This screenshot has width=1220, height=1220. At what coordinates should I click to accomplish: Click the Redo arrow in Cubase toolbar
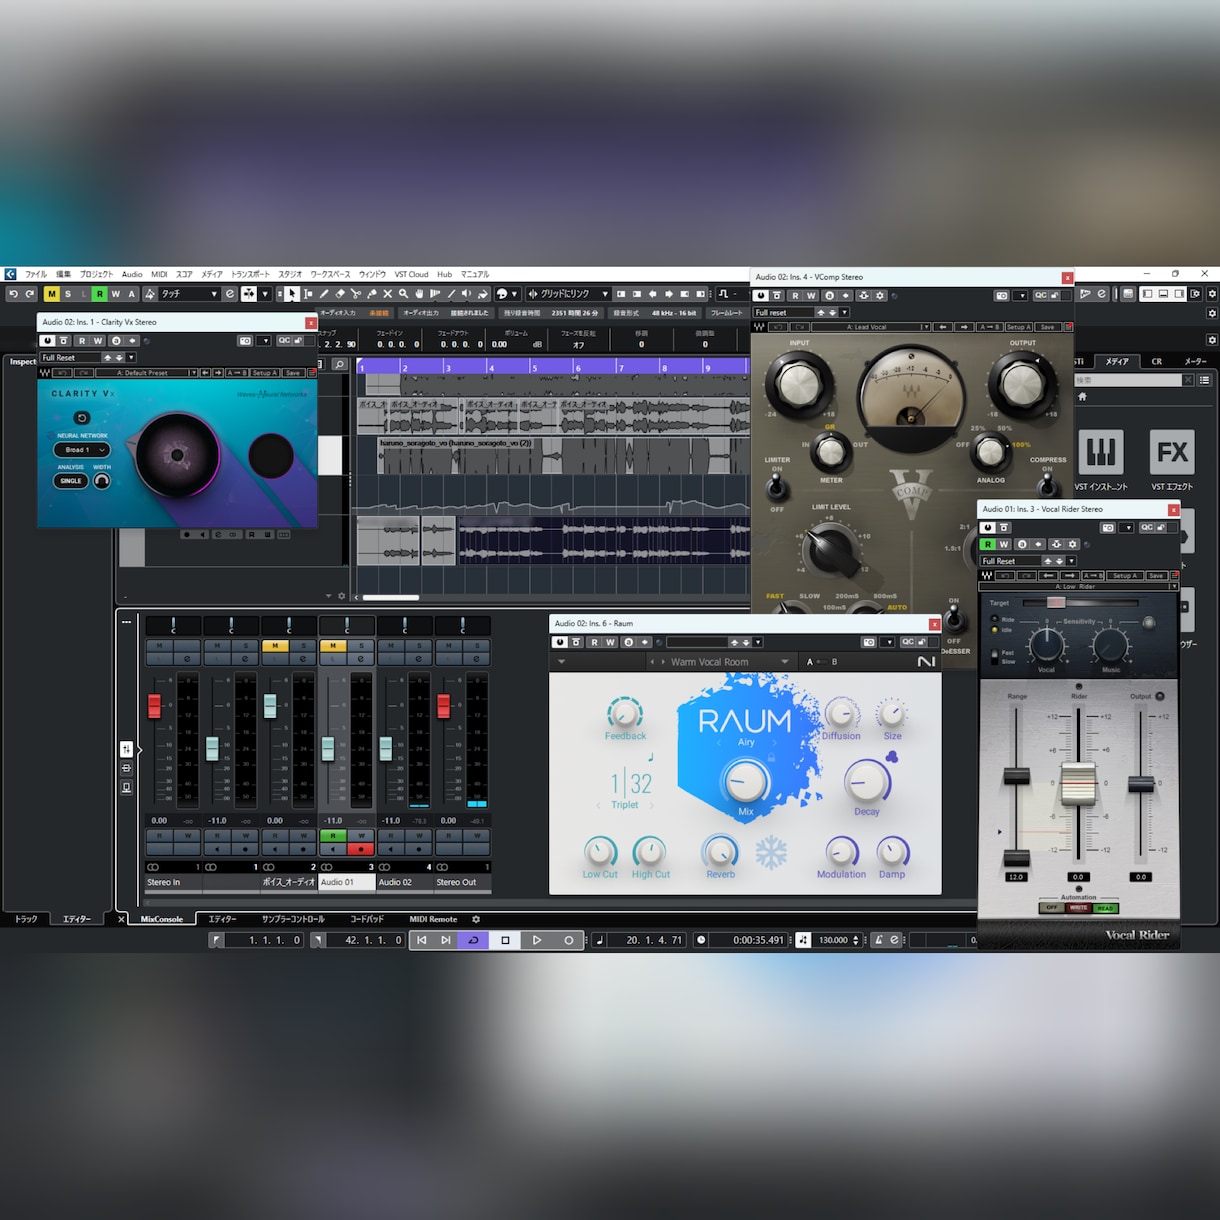click(x=30, y=294)
